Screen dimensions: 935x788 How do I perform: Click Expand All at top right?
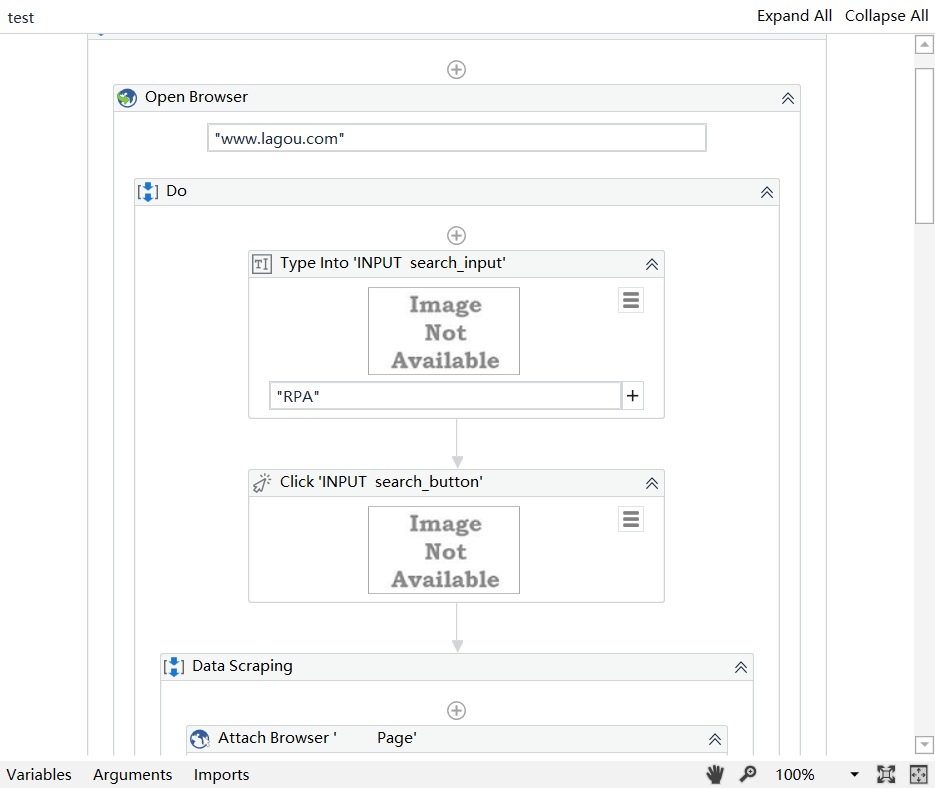(x=794, y=15)
